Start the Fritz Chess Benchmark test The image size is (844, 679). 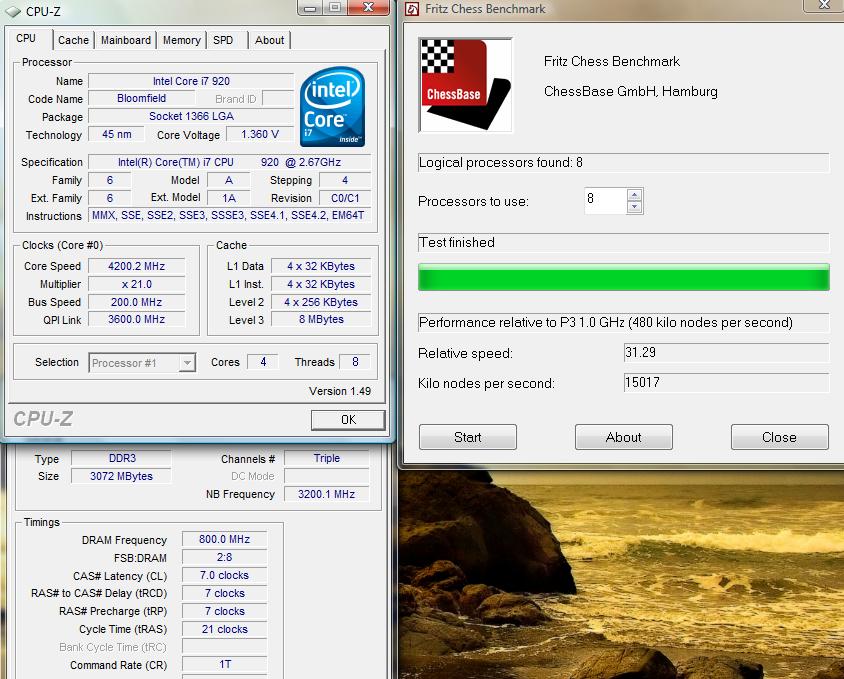pos(468,437)
